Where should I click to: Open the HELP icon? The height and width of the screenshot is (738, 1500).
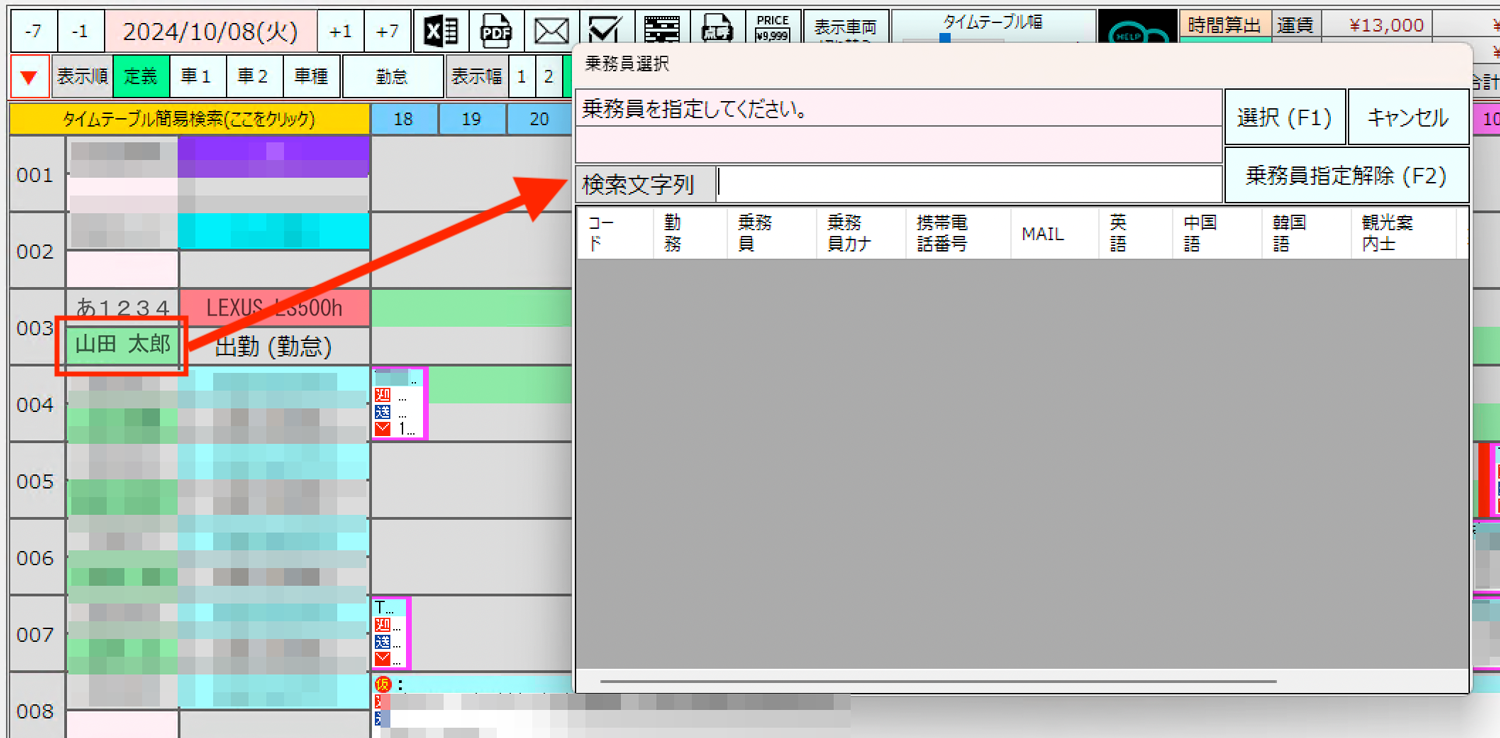coord(1136,29)
